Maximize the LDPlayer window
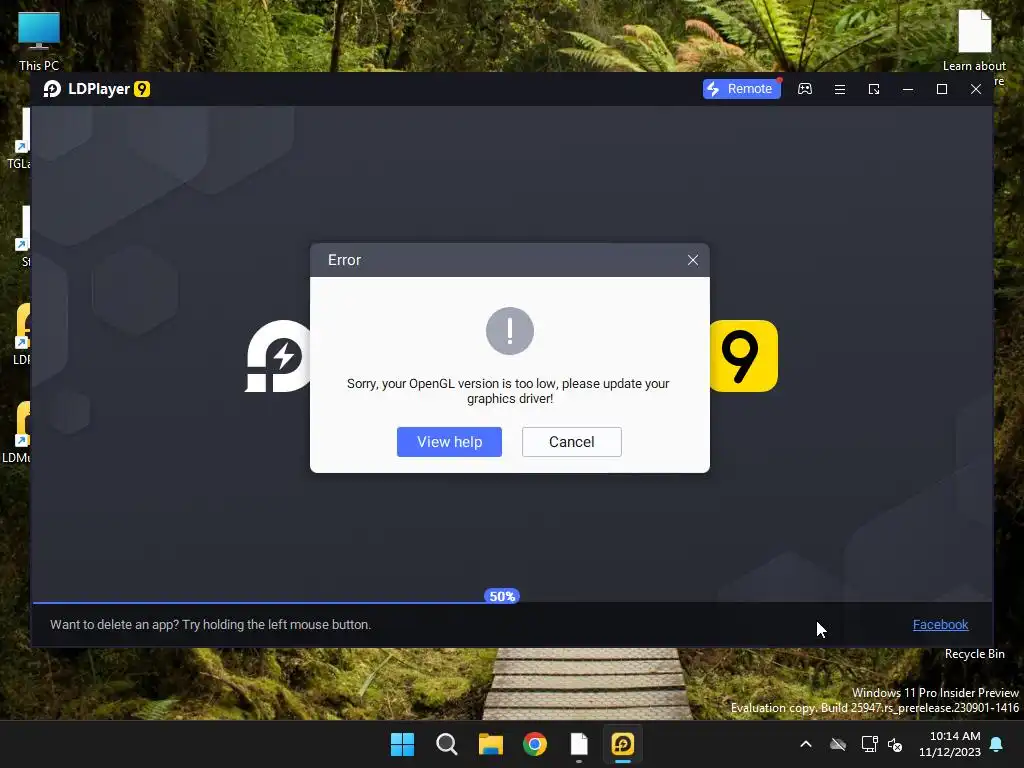1024x768 pixels. click(942, 89)
